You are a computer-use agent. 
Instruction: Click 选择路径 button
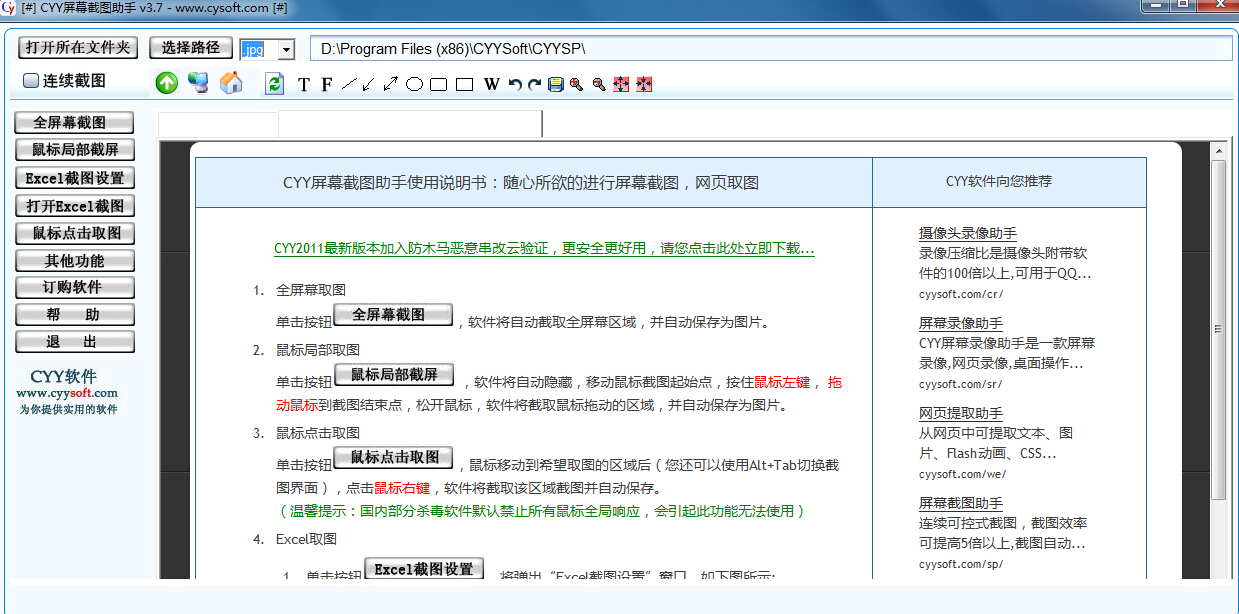click(x=191, y=48)
